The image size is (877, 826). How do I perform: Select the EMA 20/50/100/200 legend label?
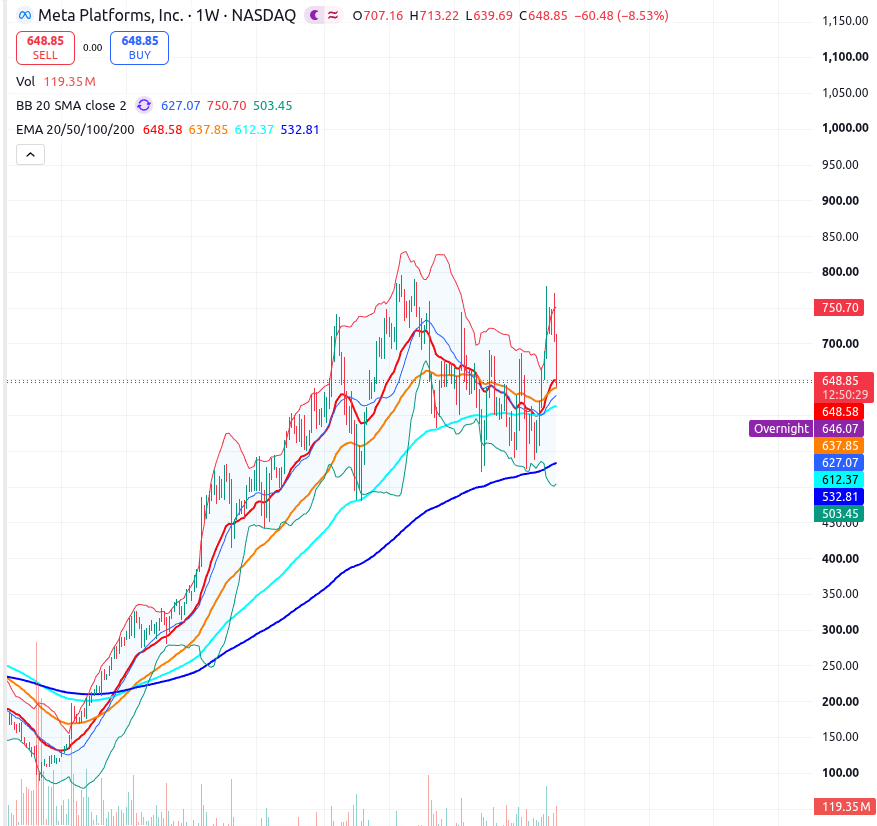click(75, 129)
